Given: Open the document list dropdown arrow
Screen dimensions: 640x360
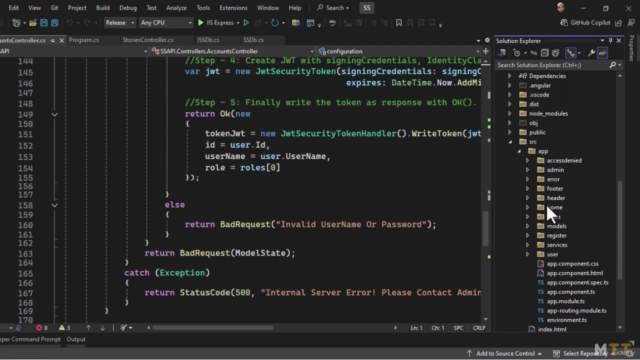Looking at the screenshot, I should [x=478, y=40].
